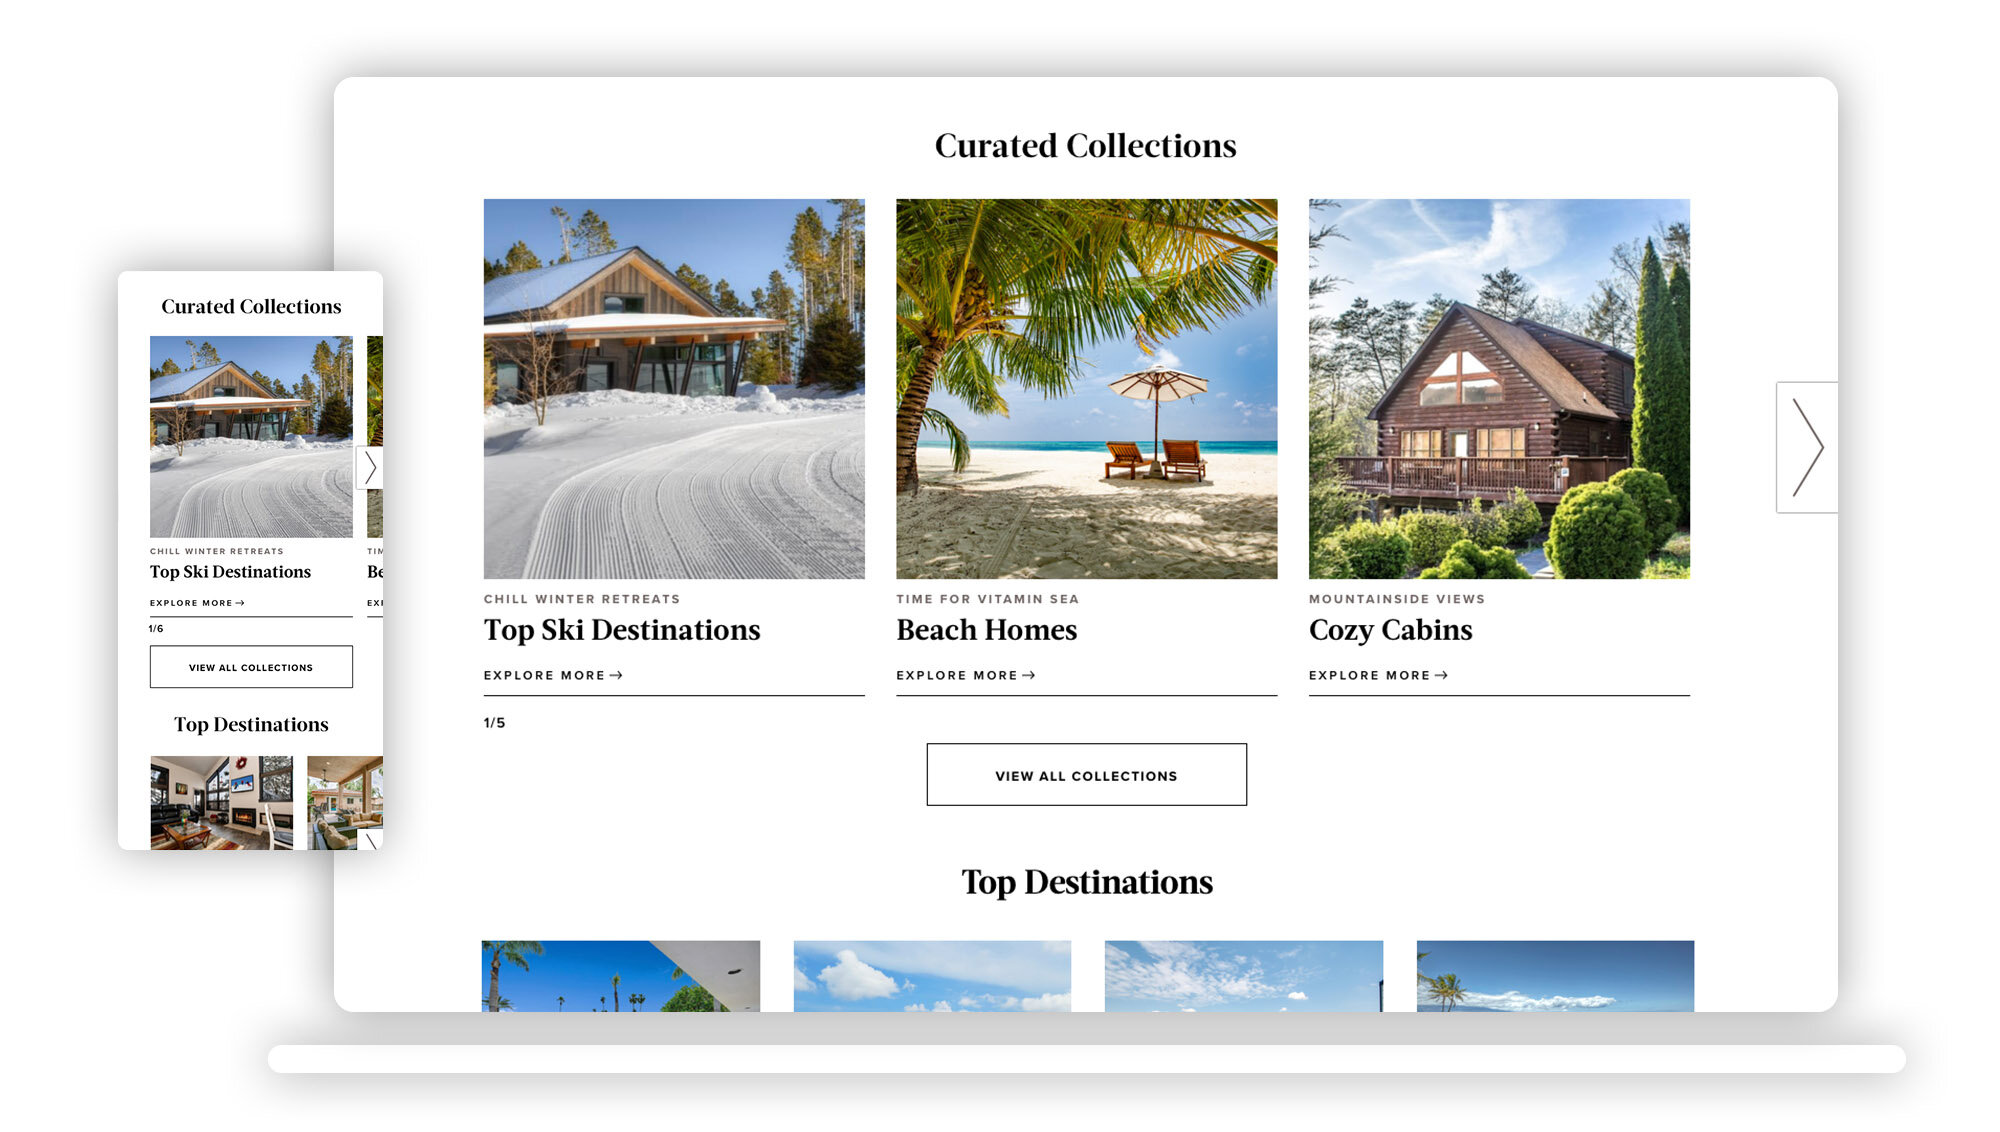Click the desktop Curated Collections heading
The image size is (2000, 1132).
click(1086, 146)
